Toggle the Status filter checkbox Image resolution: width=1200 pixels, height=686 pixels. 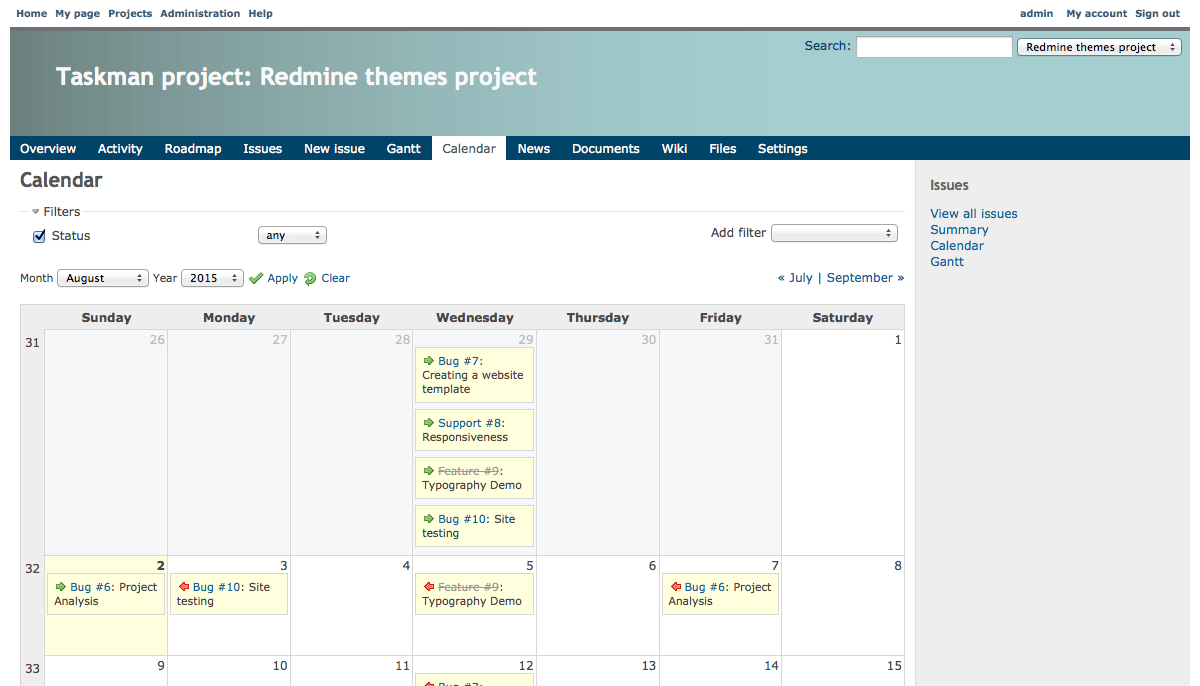(x=40, y=236)
